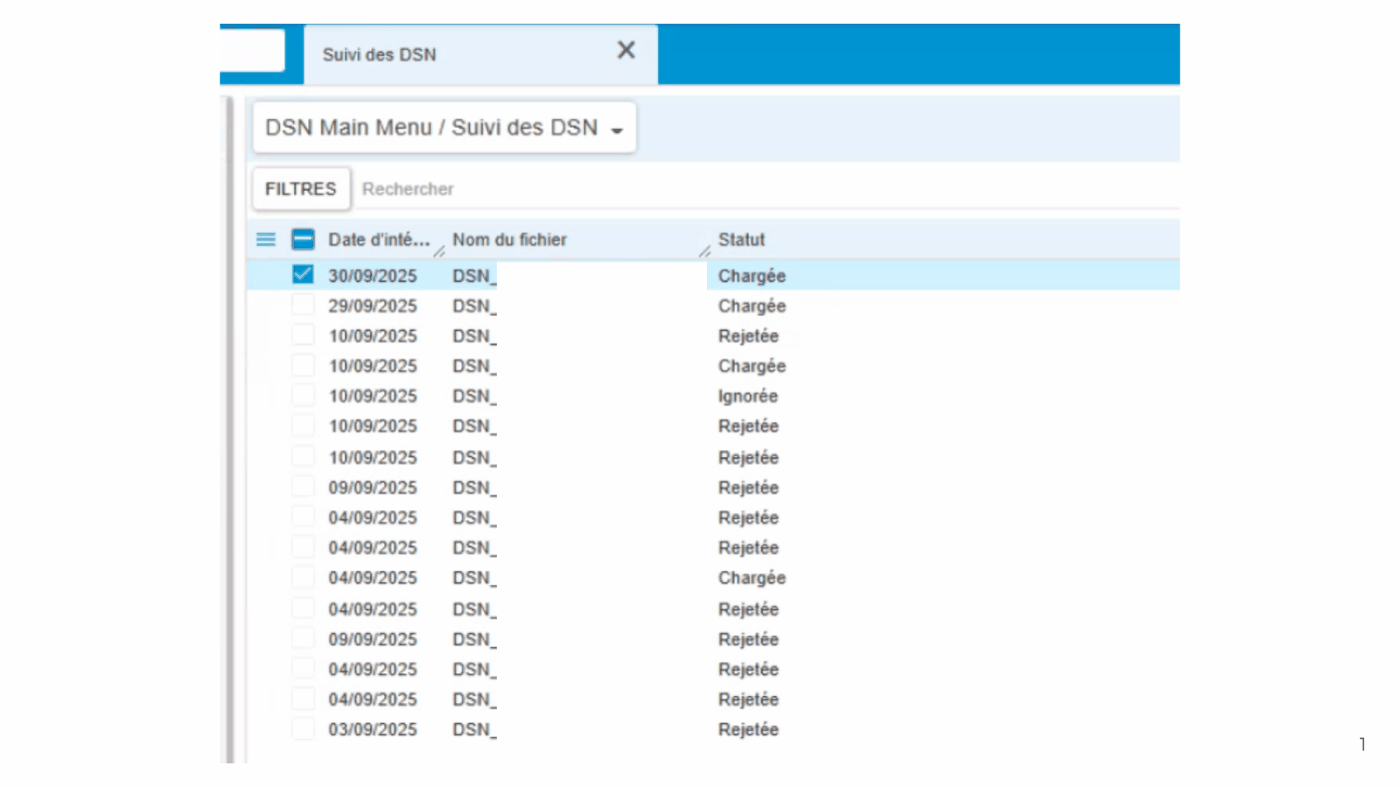Click resize handle after Nom du fichier column
This screenshot has width=1400, height=787.
(x=705, y=251)
